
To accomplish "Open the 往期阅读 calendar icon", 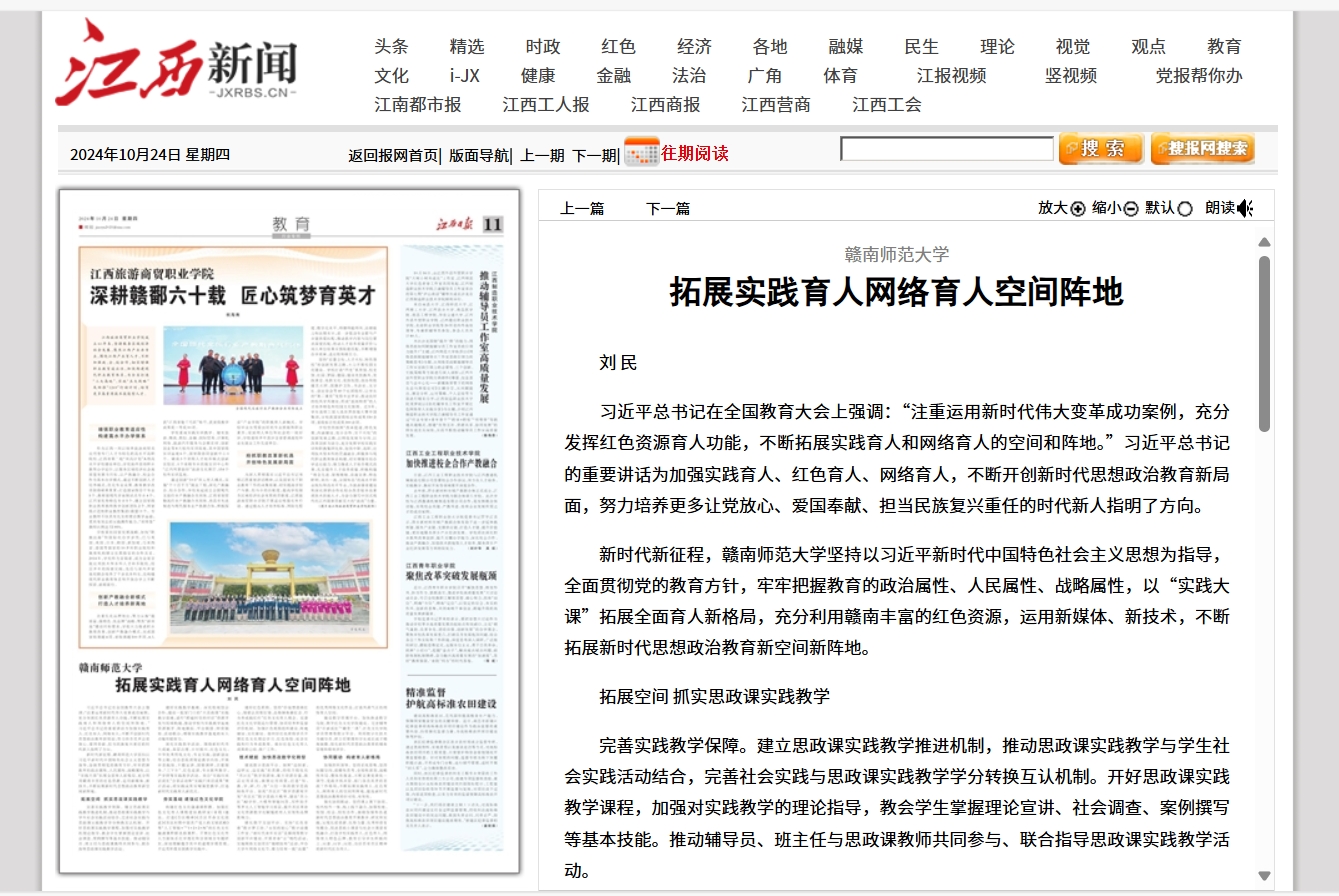I will pyautogui.click(x=641, y=152).
